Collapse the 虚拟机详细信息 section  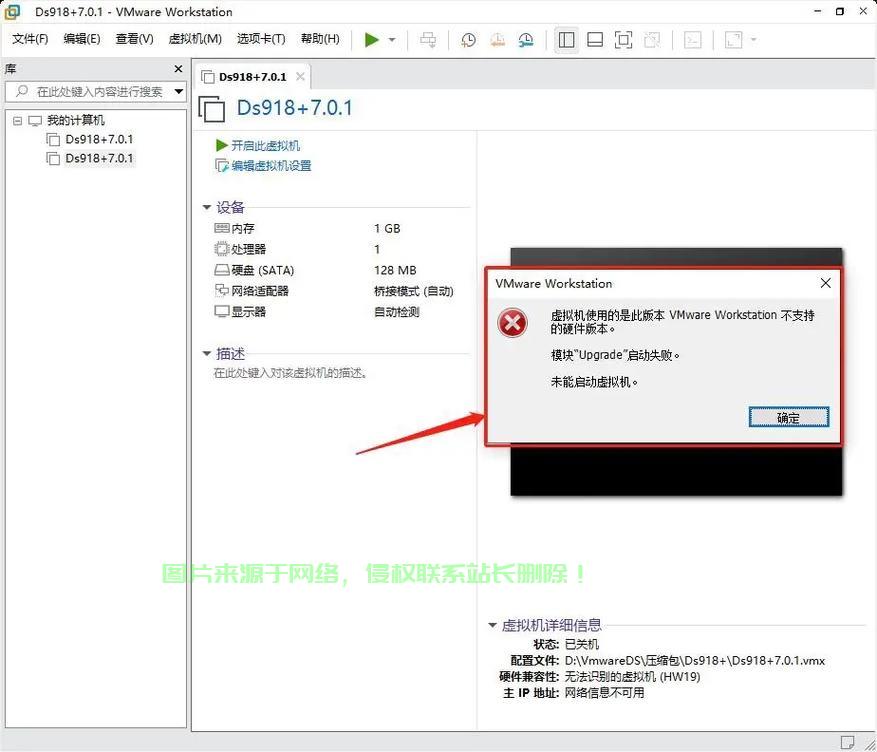(492, 625)
